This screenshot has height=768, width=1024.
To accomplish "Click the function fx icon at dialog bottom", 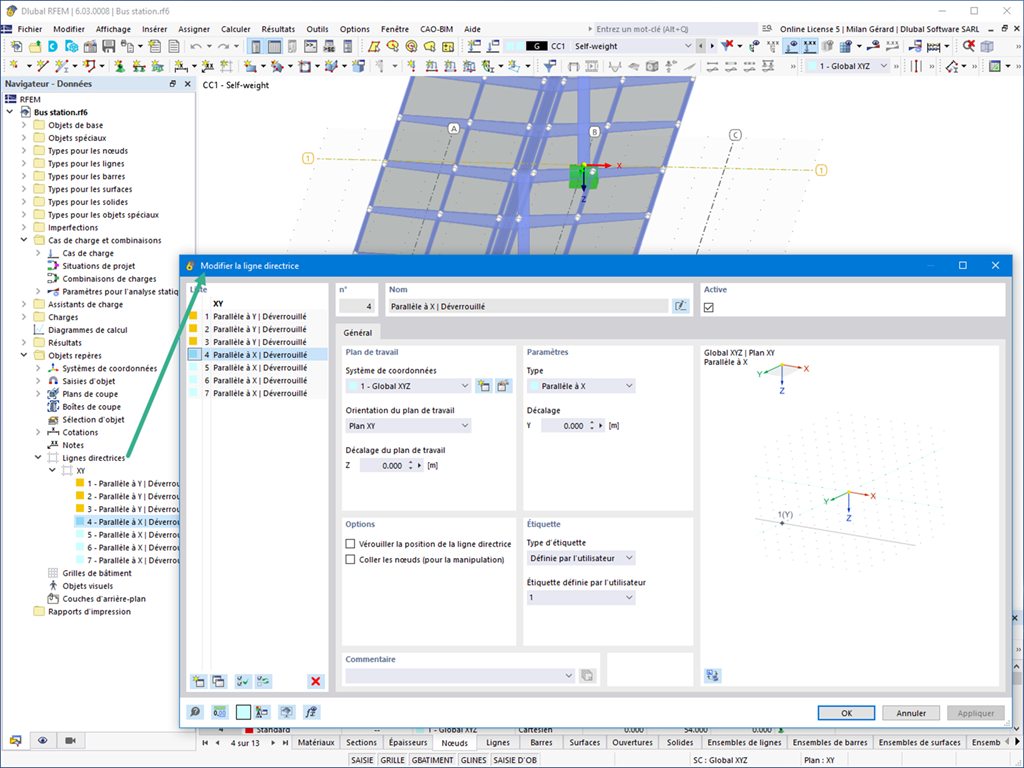I will [312, 712].
